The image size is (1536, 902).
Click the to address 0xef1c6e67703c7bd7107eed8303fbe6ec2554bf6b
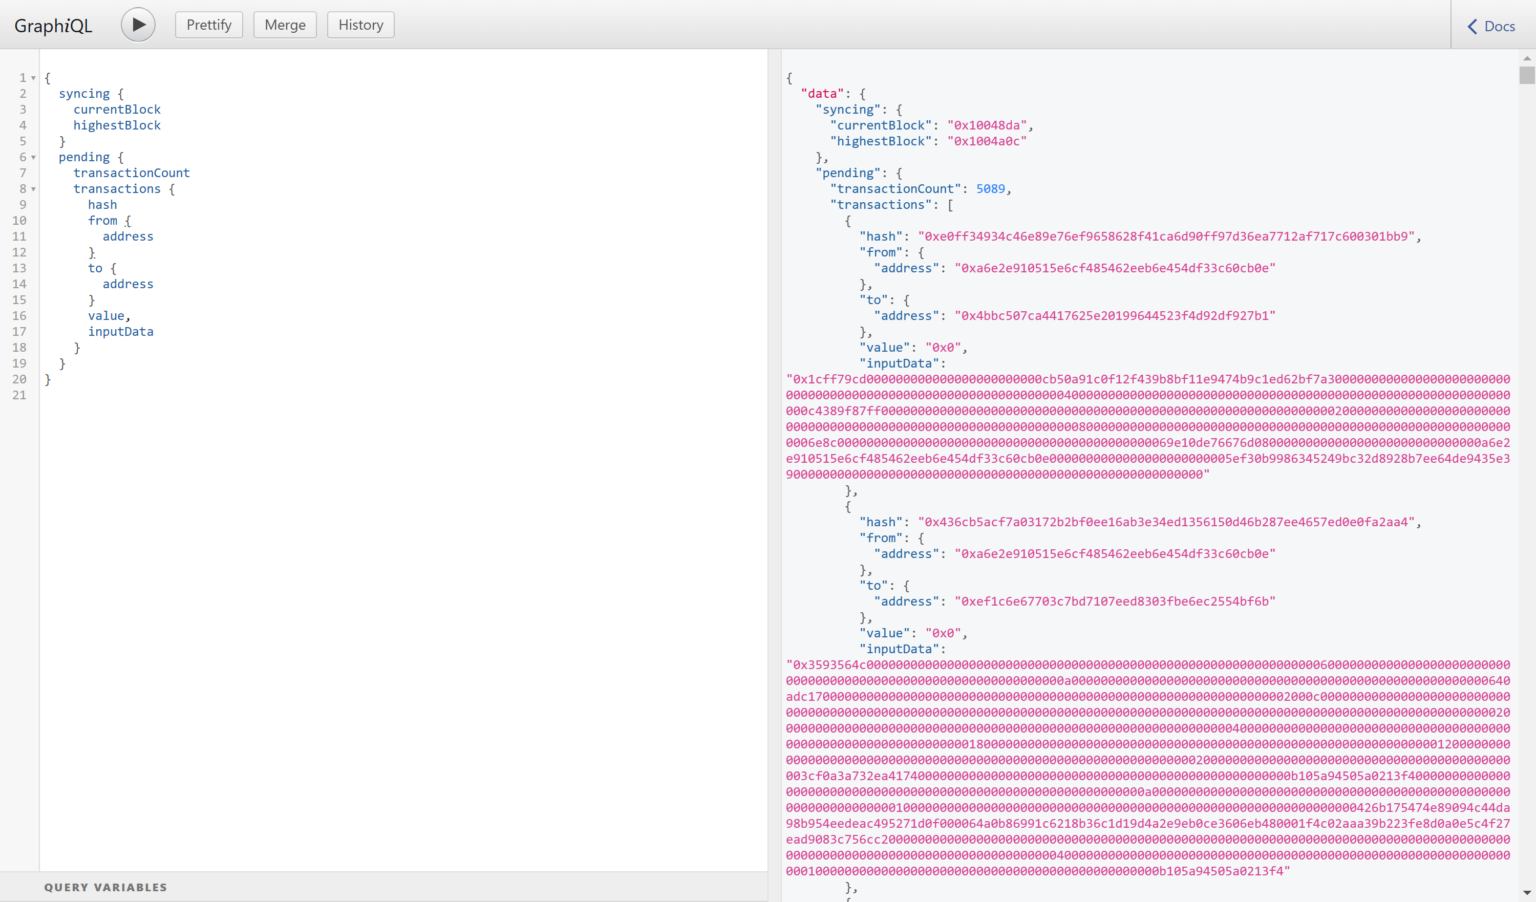click(x=1115, y=602)
